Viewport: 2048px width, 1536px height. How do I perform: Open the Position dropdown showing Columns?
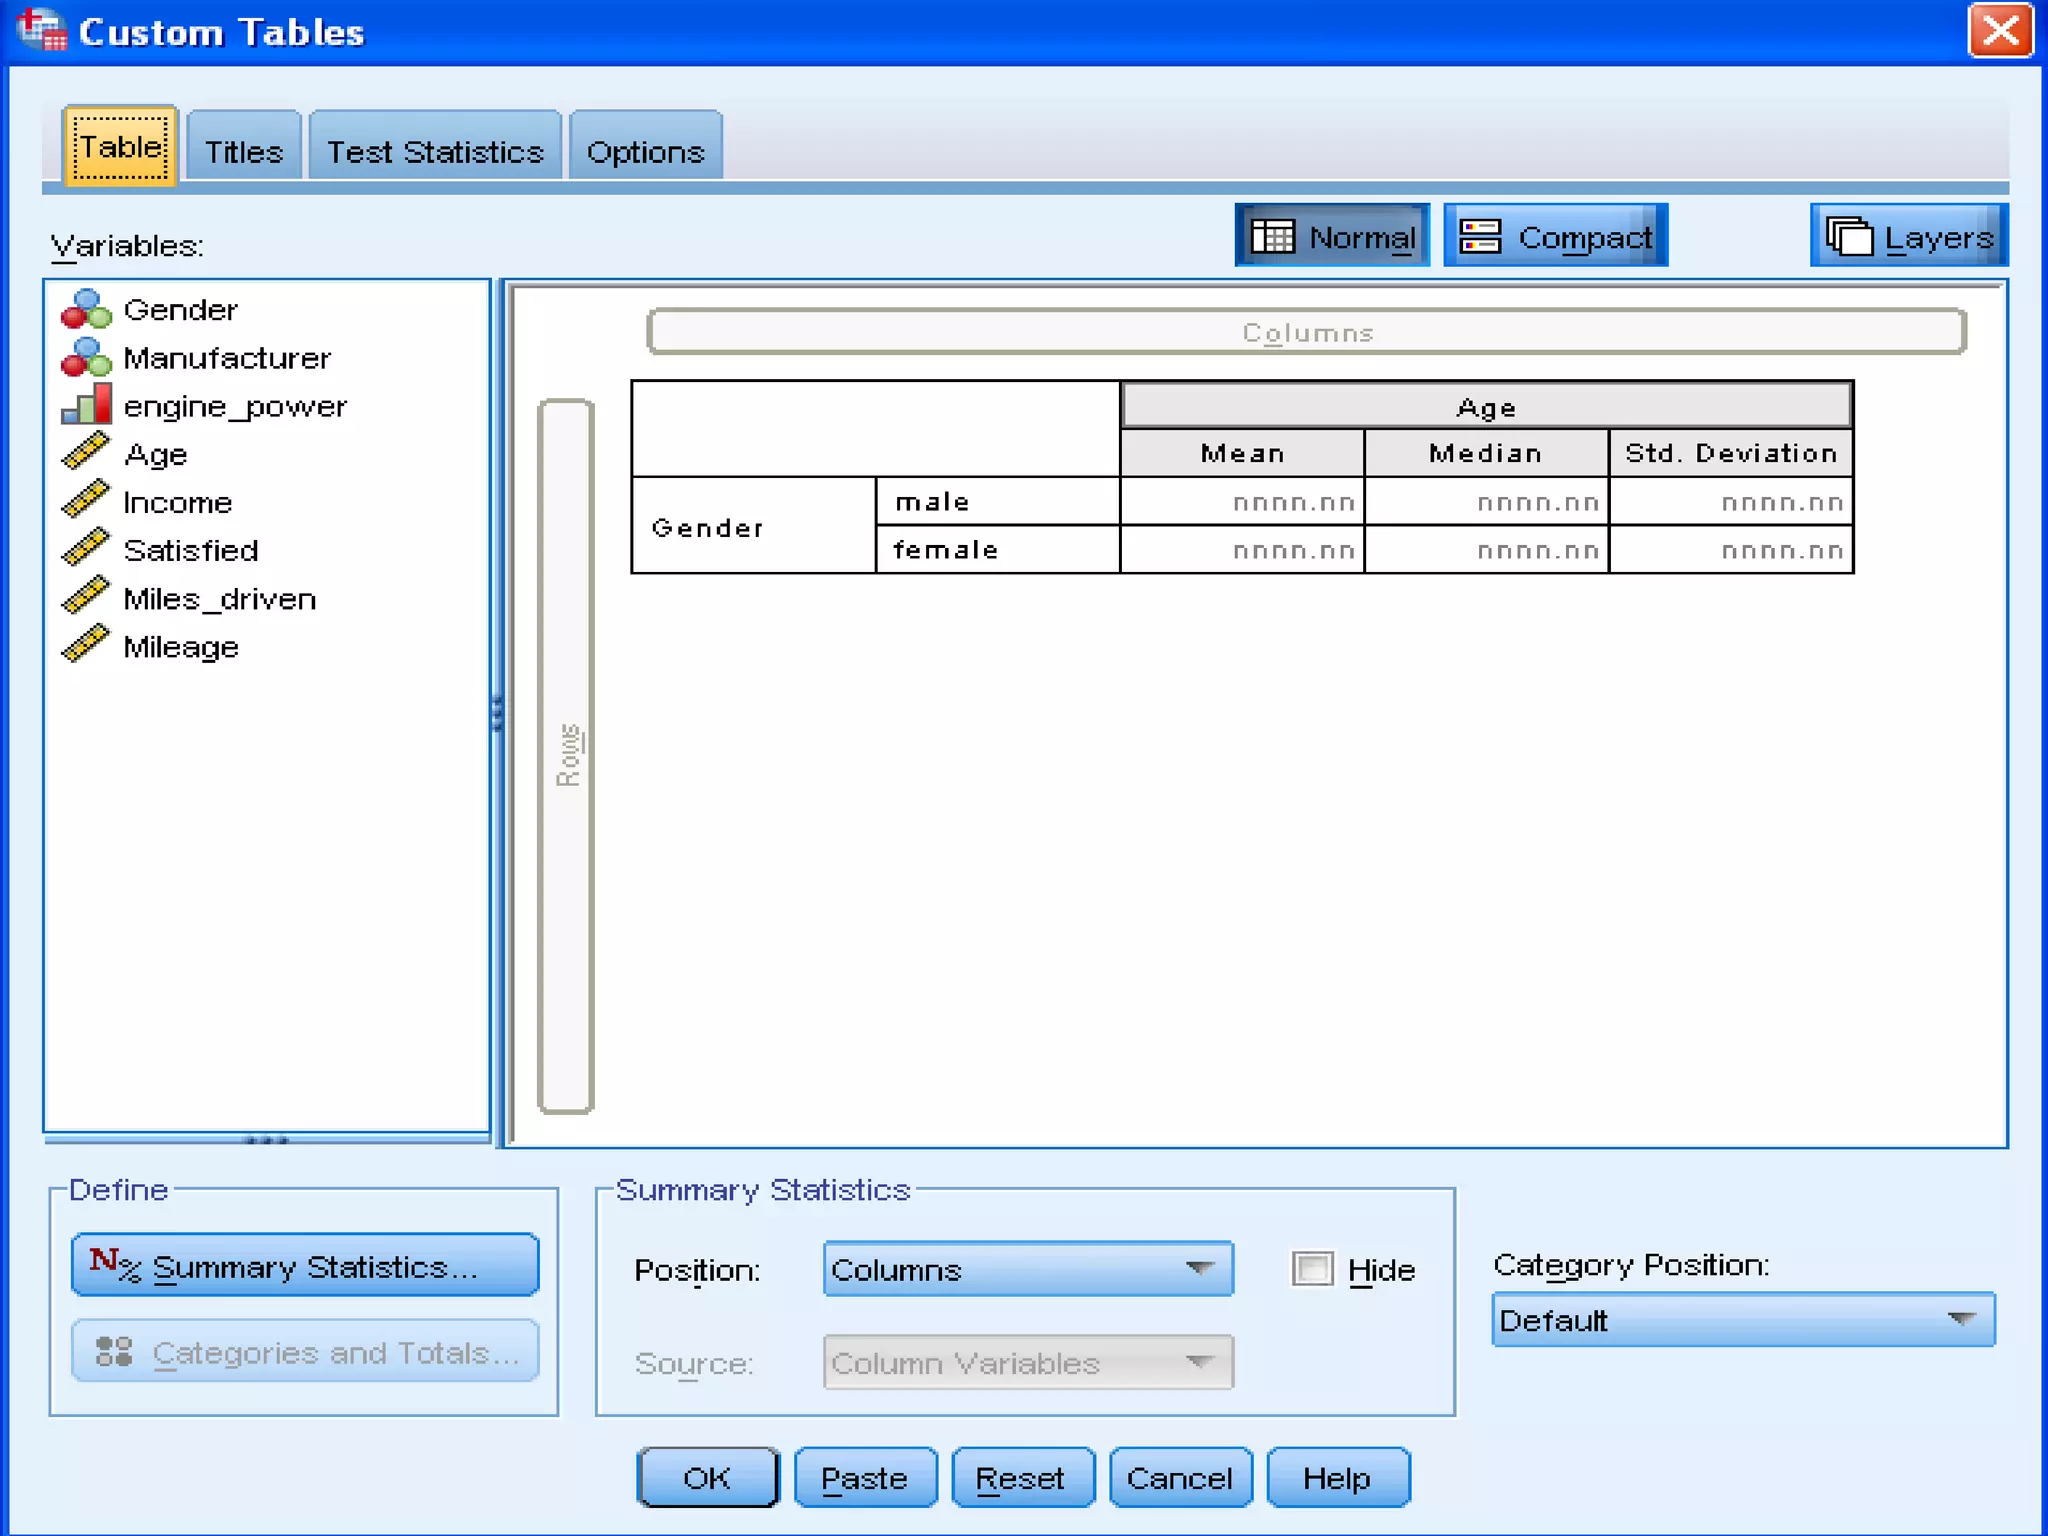tap(1028, 1269)
